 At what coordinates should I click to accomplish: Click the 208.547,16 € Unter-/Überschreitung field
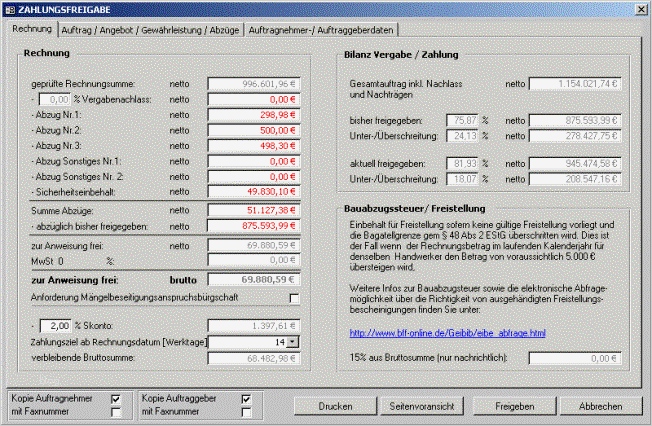click(575, 179)
